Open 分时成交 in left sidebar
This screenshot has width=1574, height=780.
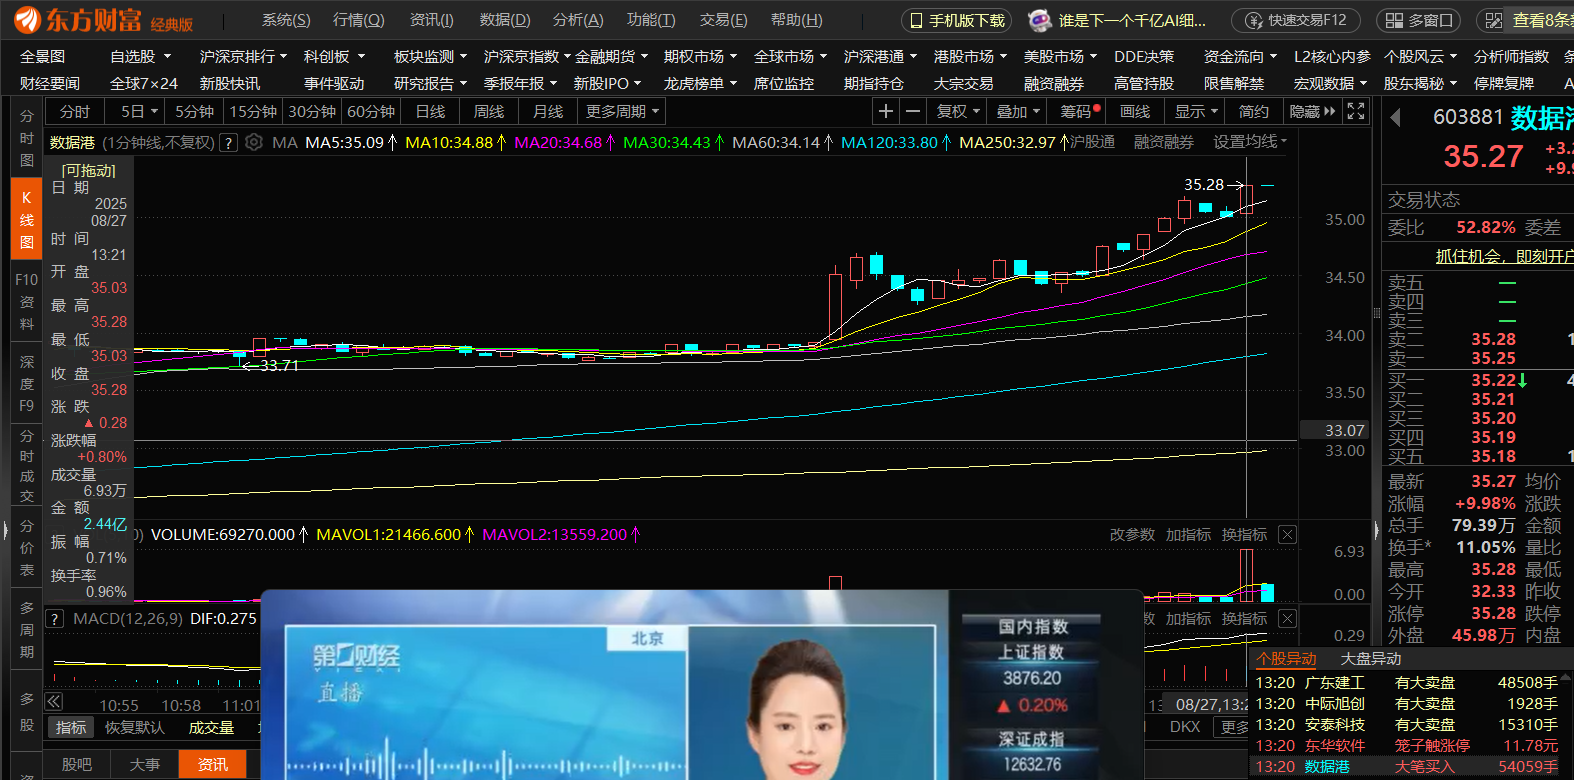pos(26,465)
